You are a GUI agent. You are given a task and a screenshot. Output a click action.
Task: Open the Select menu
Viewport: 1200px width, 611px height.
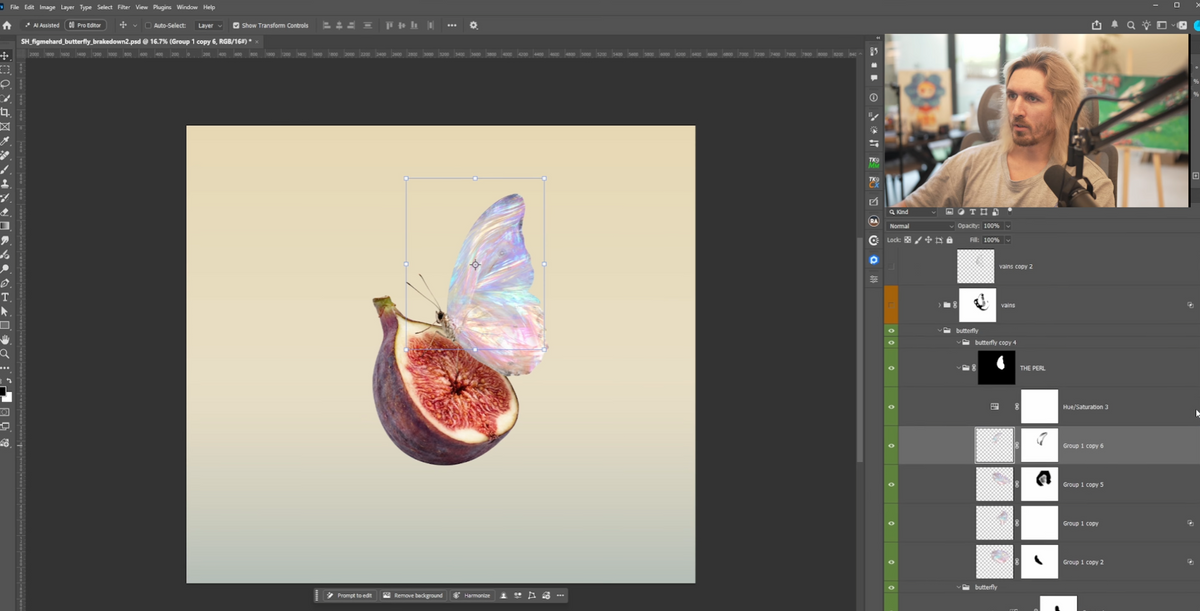(104, 7)
